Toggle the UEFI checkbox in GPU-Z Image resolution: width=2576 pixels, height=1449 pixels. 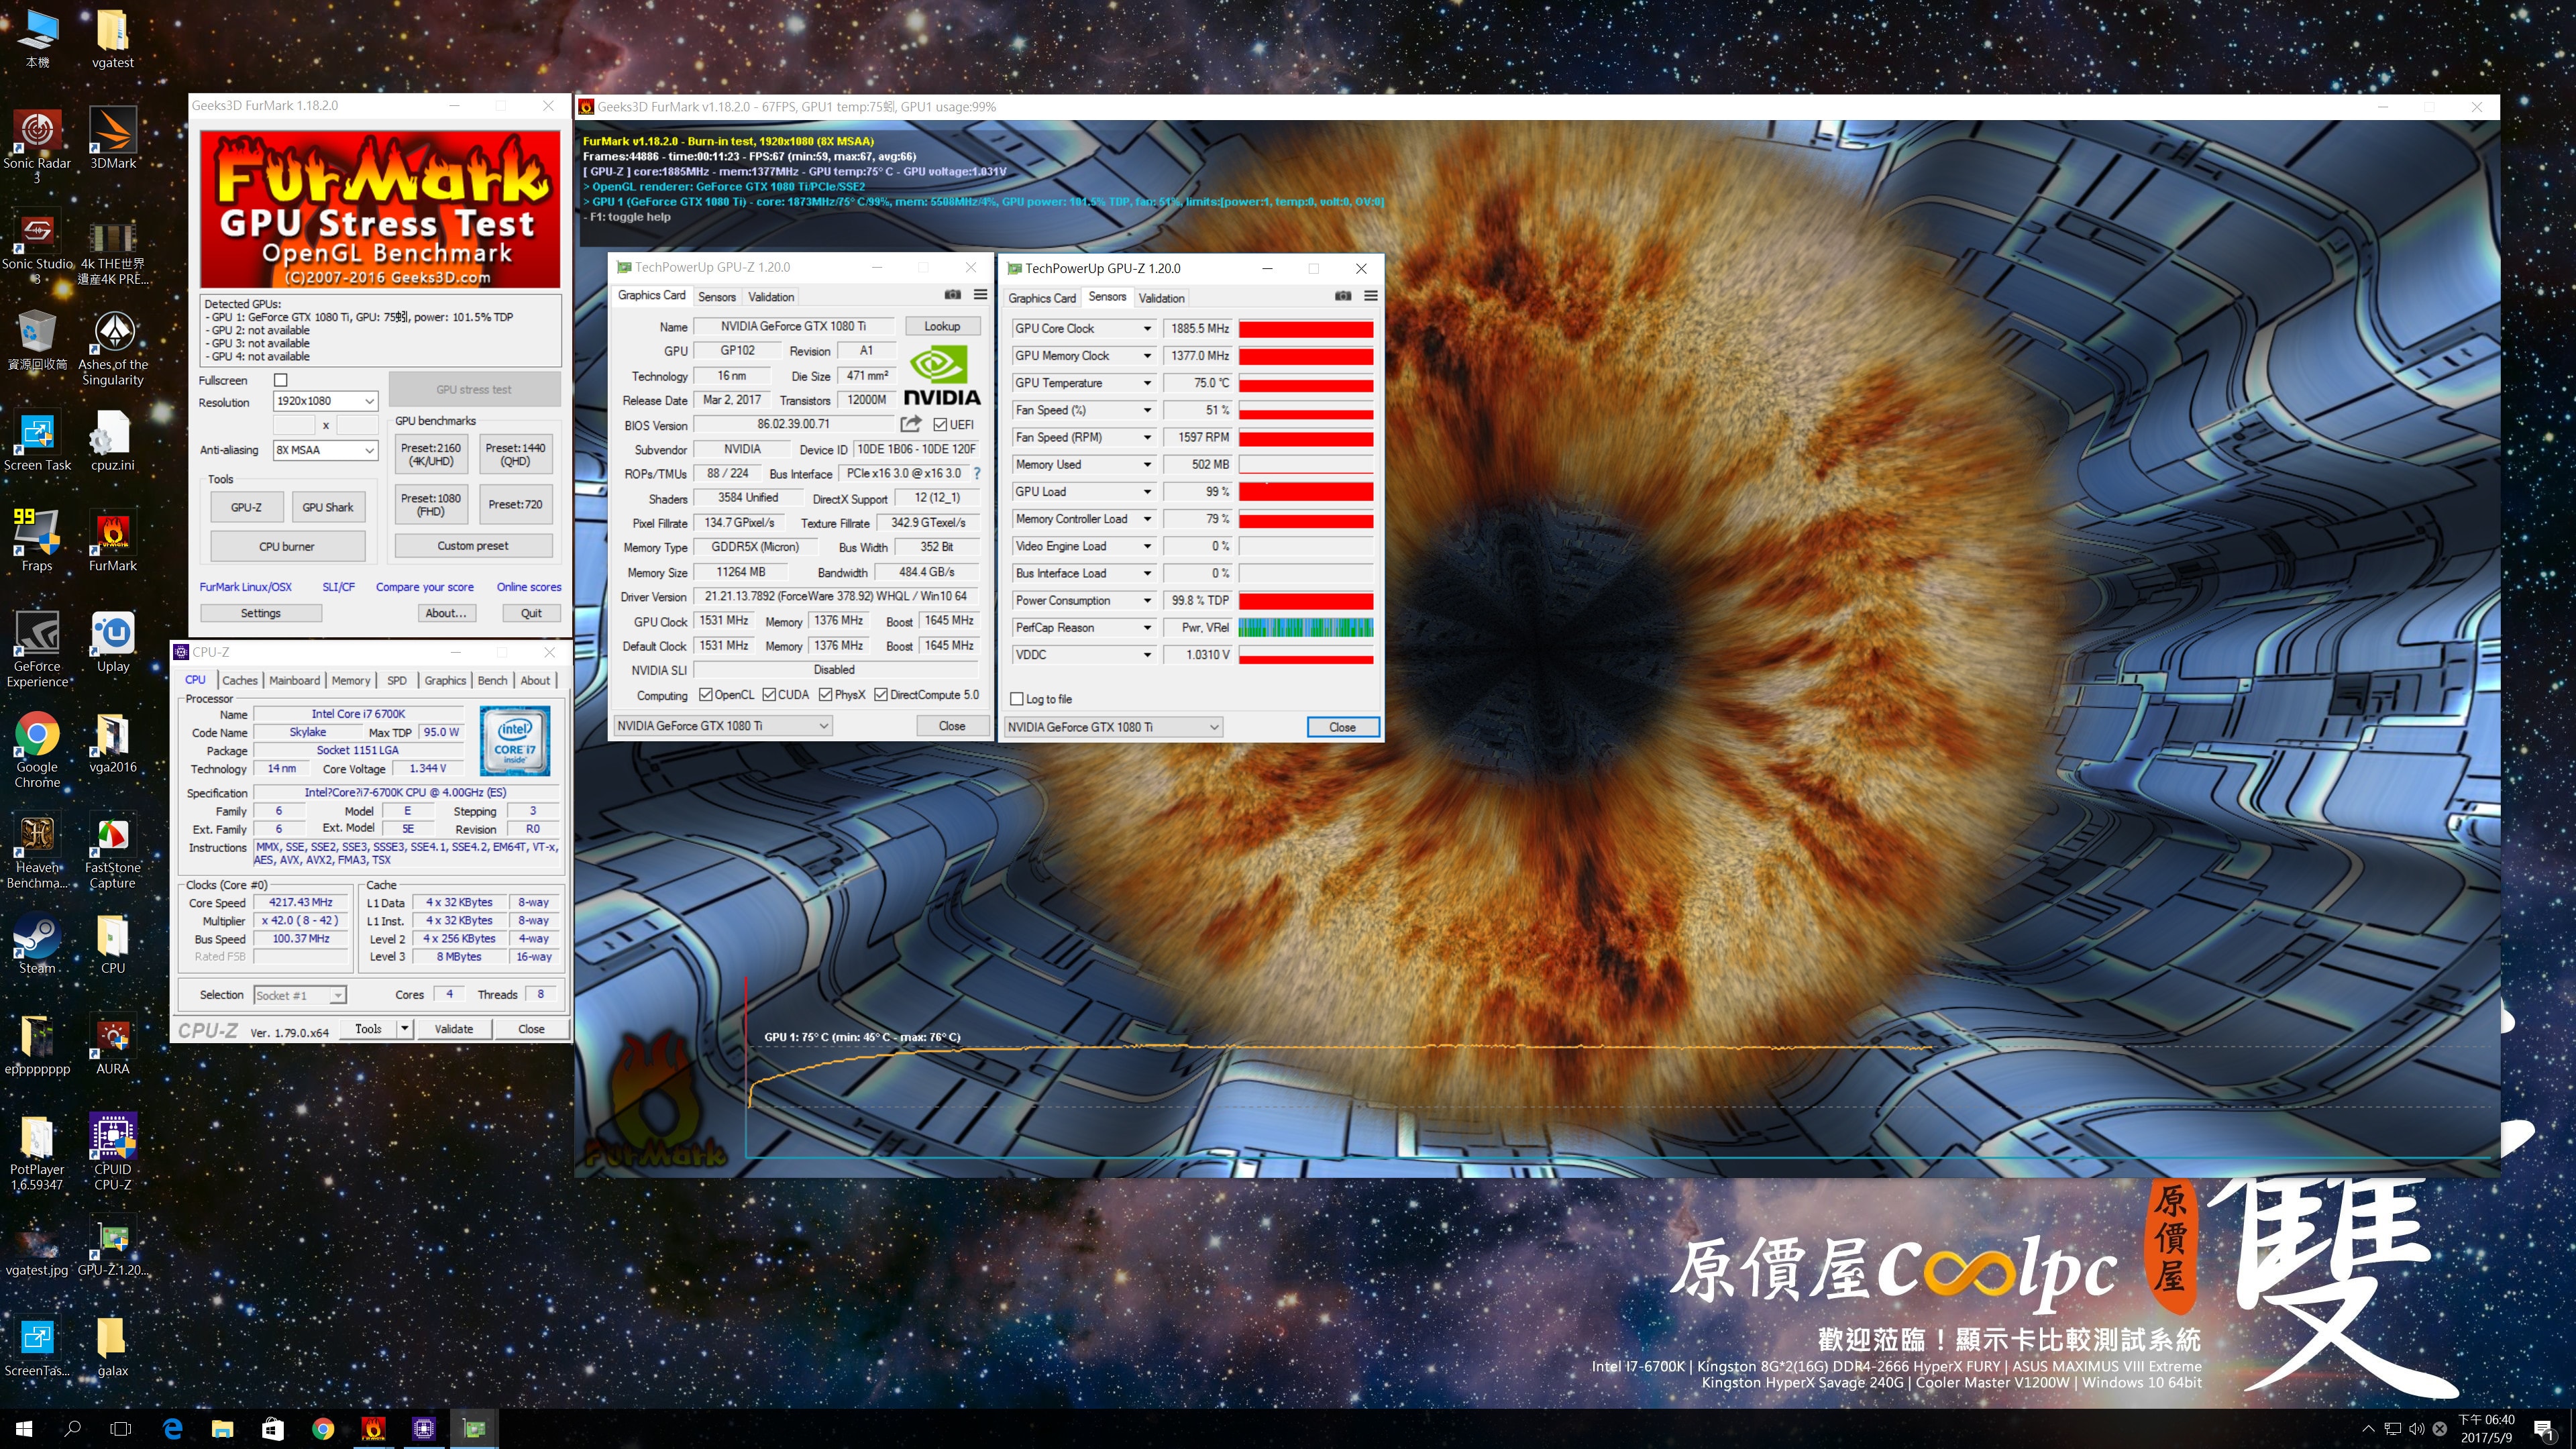coord(939,424)
